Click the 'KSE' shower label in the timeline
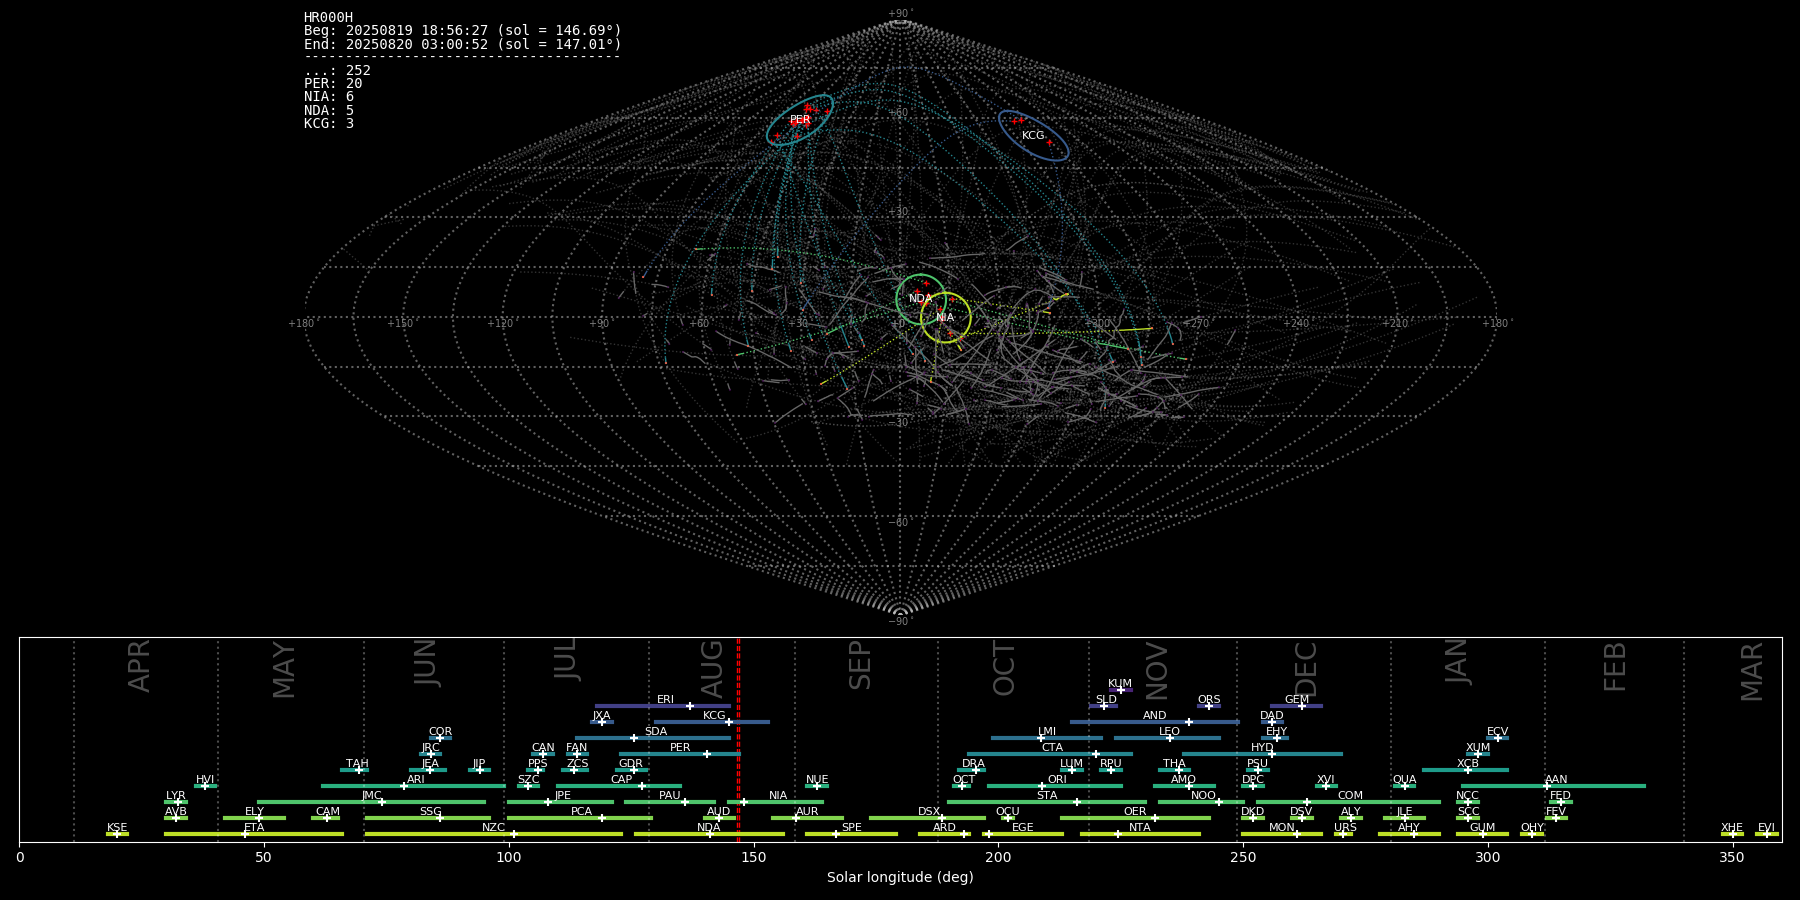This screenshot has width=1800, height=900. (117, 828)
